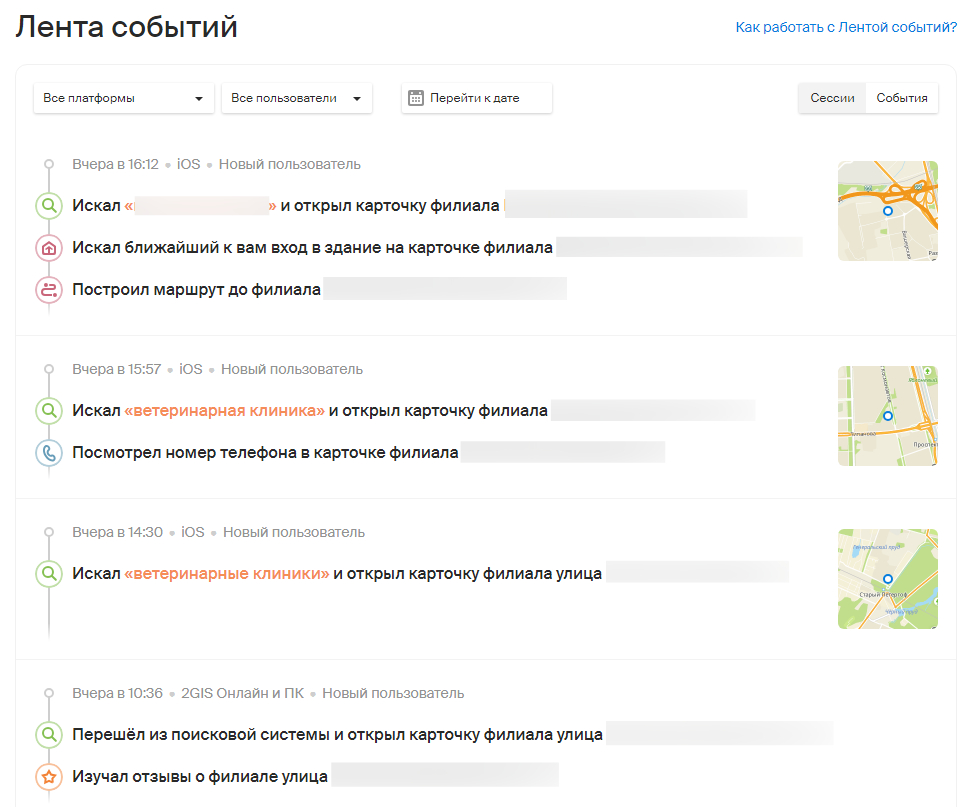The width and height of the screenshot is (971, 807).
Task: Click the search icon beside «ветеринарные клиники»
Action: [49, 574]
